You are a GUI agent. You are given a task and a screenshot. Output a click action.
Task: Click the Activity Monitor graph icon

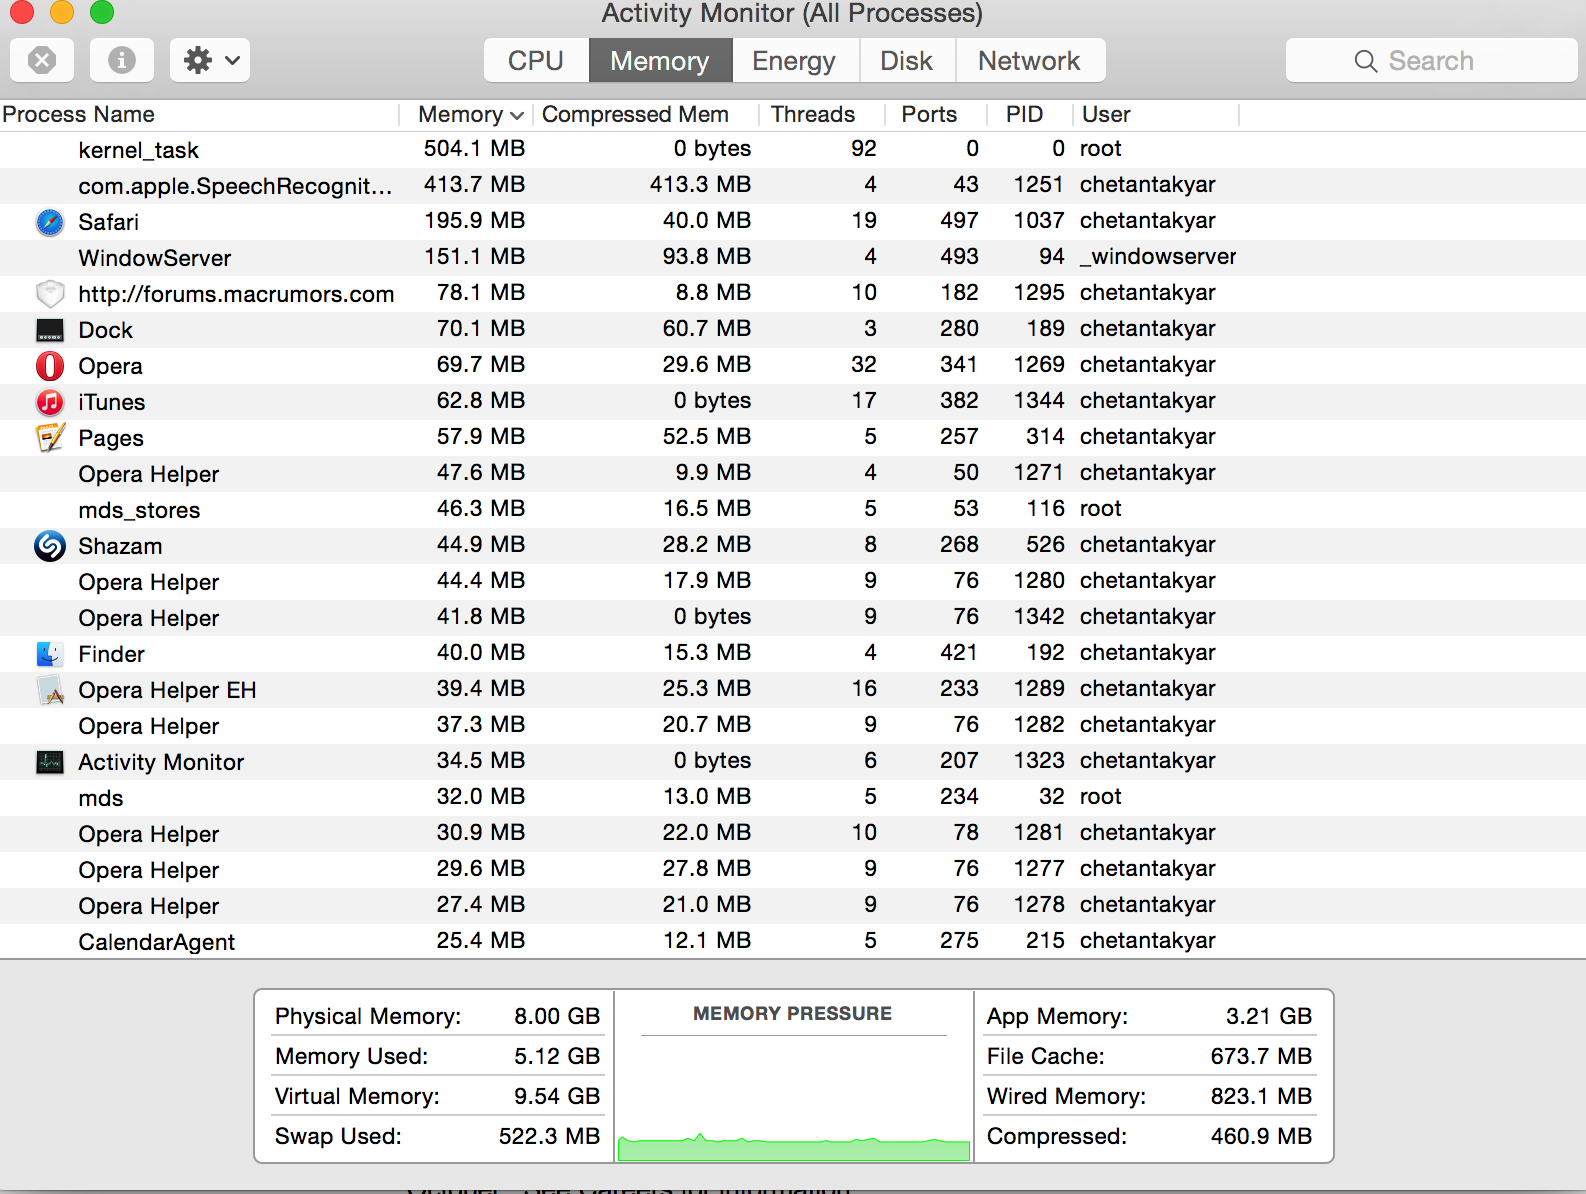tap(50, 762)
